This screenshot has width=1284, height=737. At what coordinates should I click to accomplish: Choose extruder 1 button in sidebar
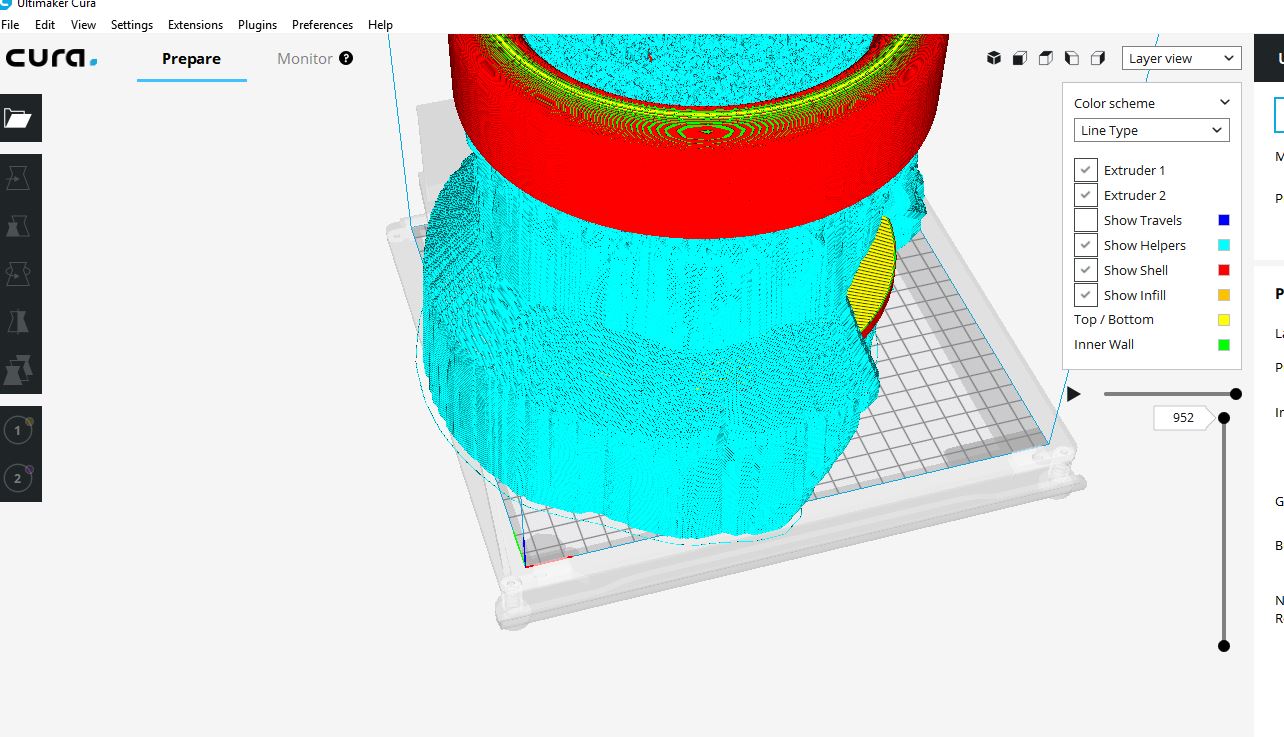point(18,431)
